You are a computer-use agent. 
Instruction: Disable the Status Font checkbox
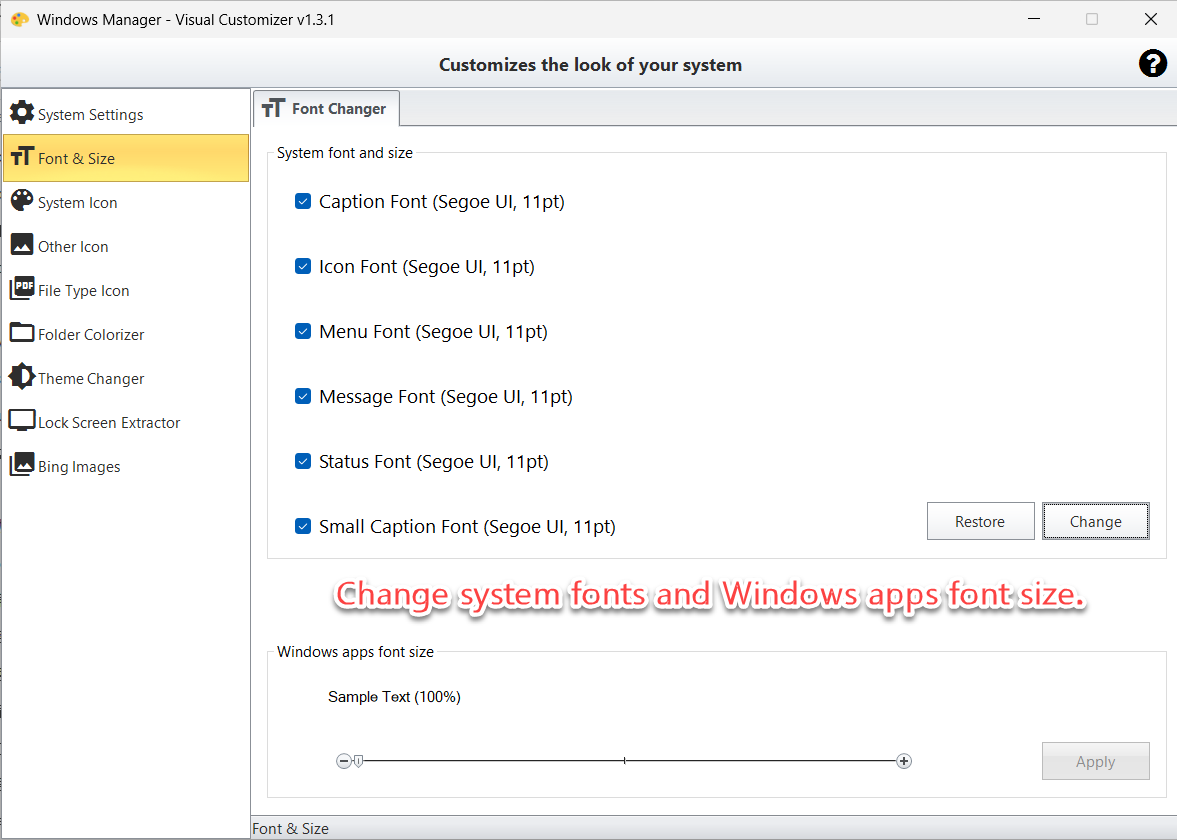303,461
